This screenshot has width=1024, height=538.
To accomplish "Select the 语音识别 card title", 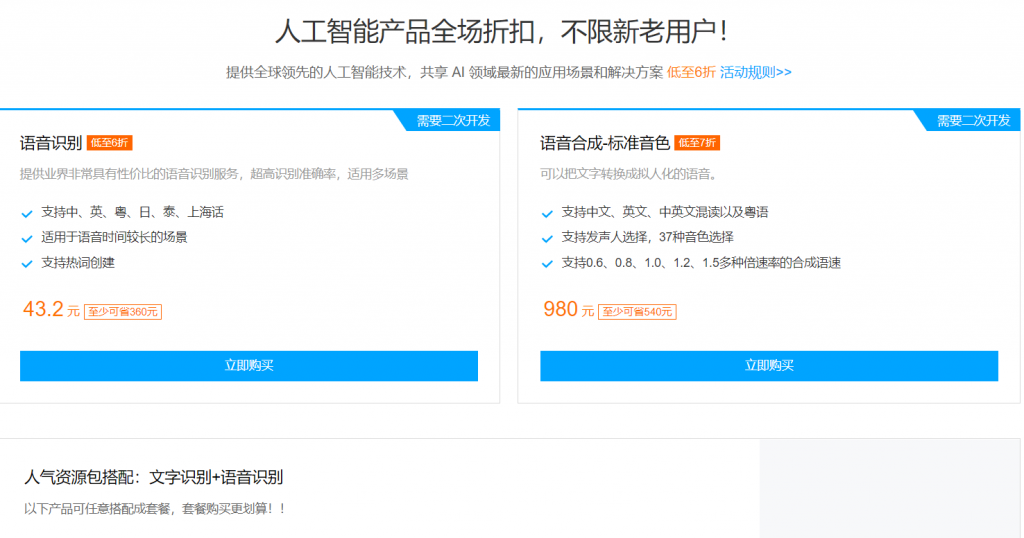I will (51, 143).
